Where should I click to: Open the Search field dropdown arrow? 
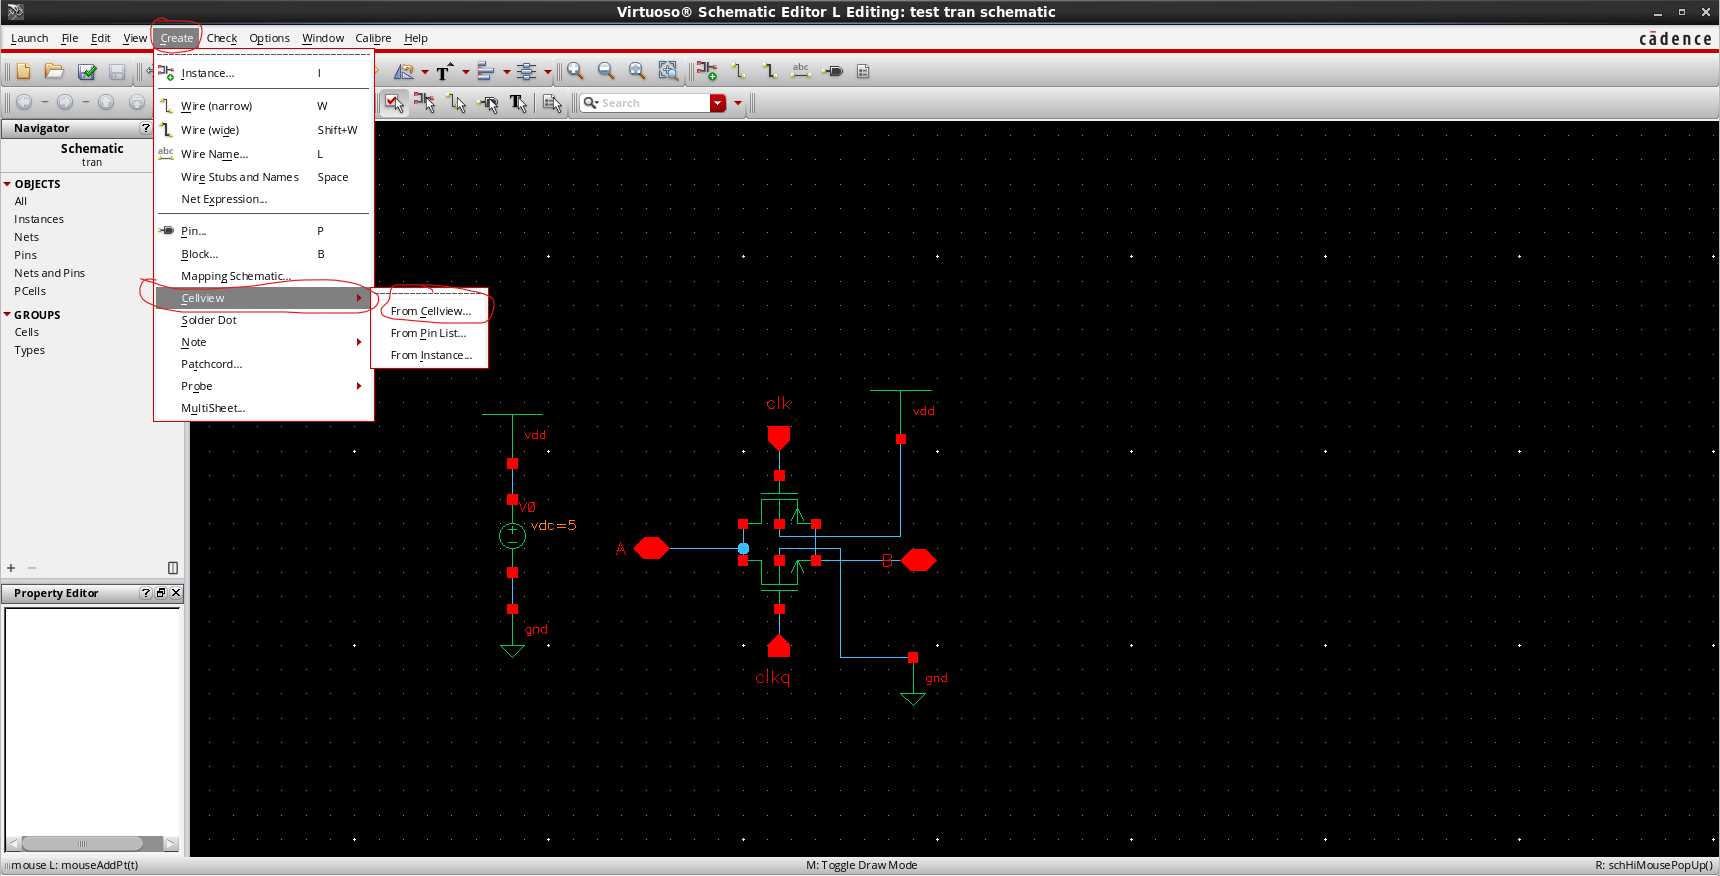[x=718, y=103]
